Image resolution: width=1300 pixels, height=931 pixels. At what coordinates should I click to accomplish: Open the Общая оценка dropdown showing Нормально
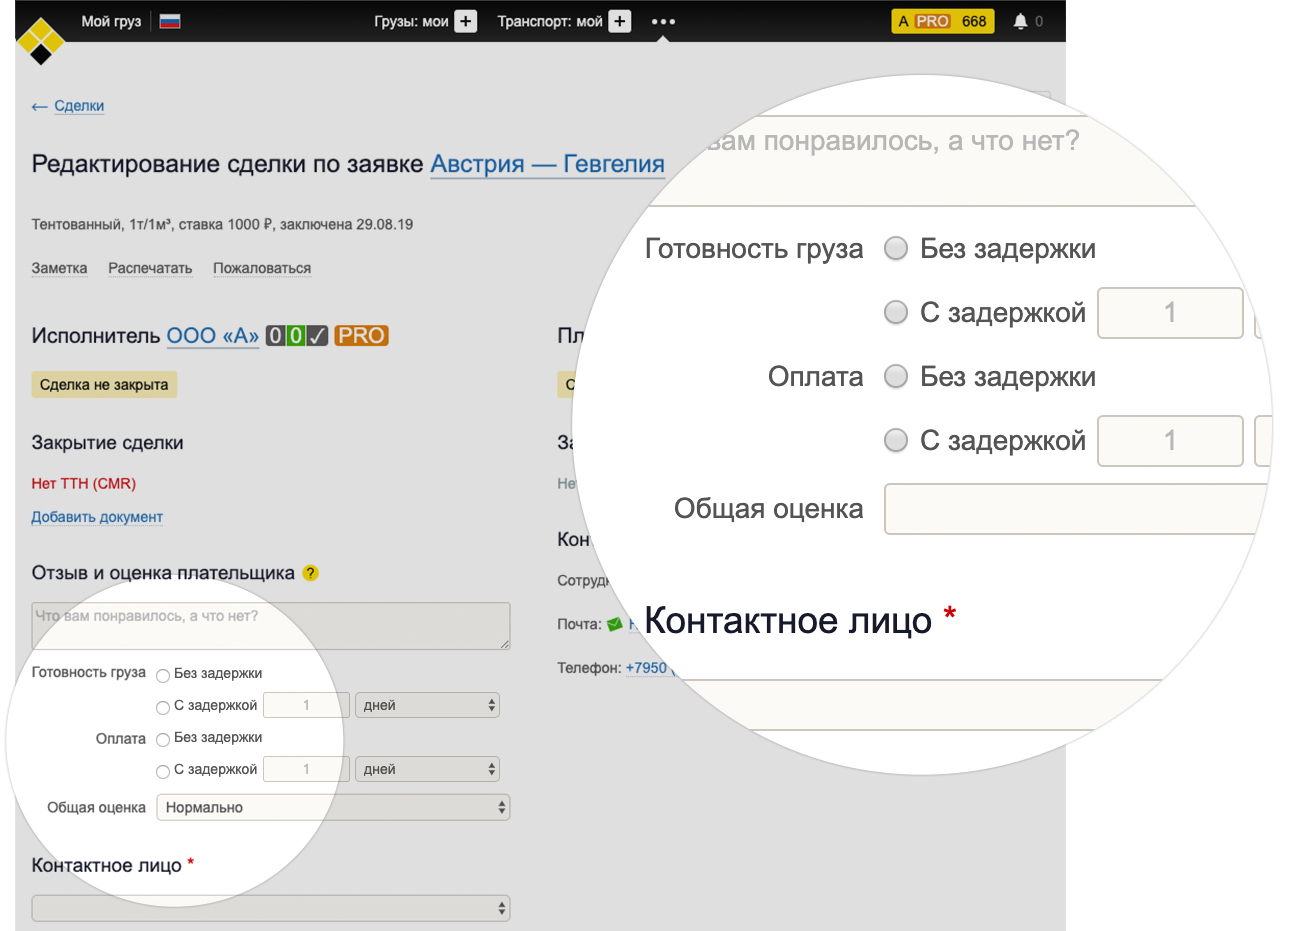tap(333, 807)
